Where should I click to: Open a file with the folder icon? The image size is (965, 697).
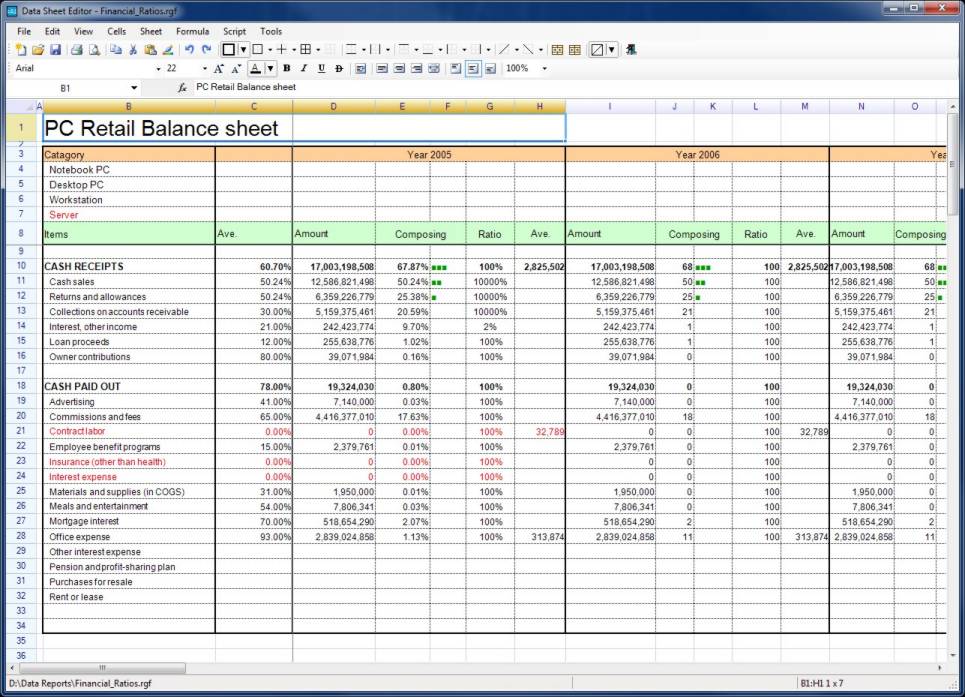38,49
